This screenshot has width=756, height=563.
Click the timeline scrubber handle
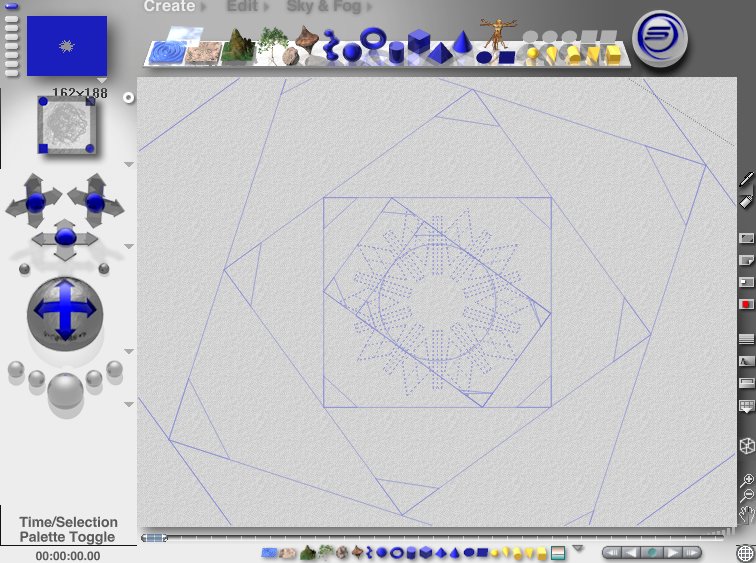pyautogui.click(x=154, y=537)
